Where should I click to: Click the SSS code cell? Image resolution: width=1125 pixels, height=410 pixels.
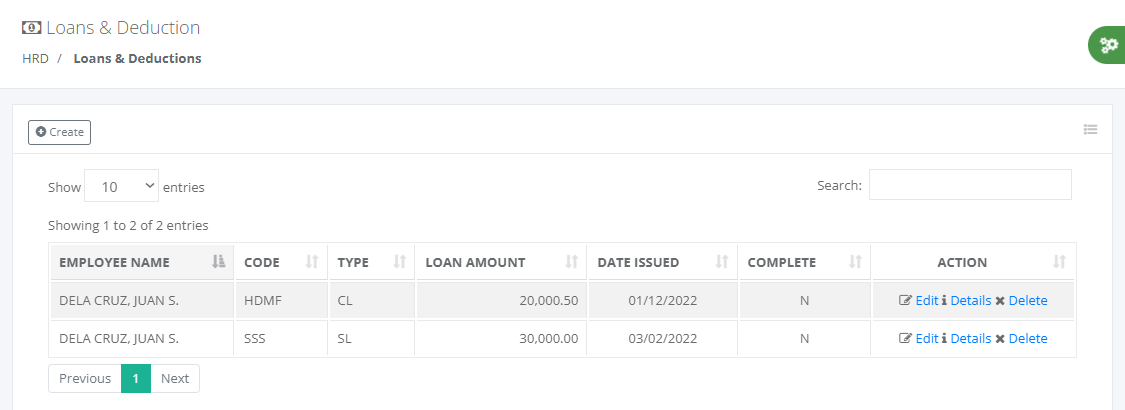pyautogui.click(x=281, y=338)
